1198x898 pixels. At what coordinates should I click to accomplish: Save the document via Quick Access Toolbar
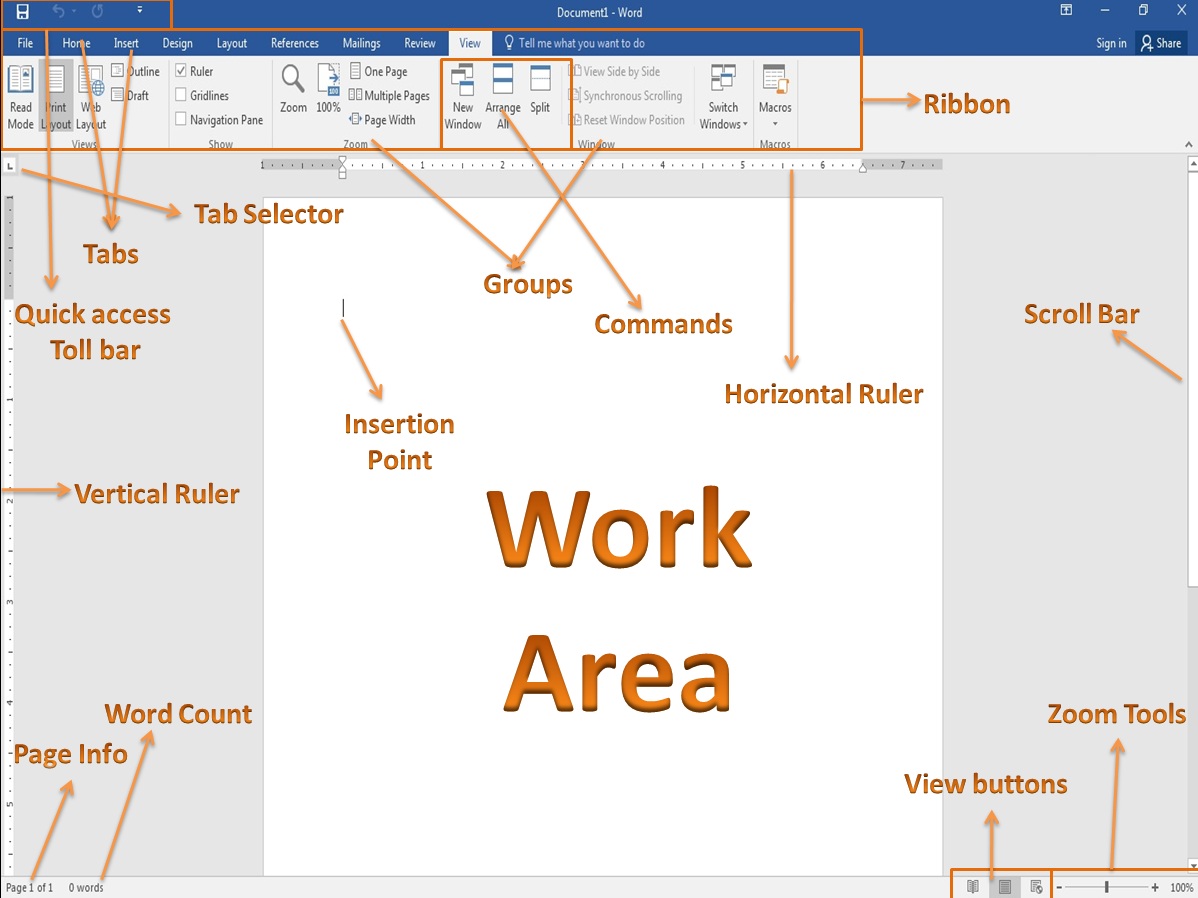[22, 12]
